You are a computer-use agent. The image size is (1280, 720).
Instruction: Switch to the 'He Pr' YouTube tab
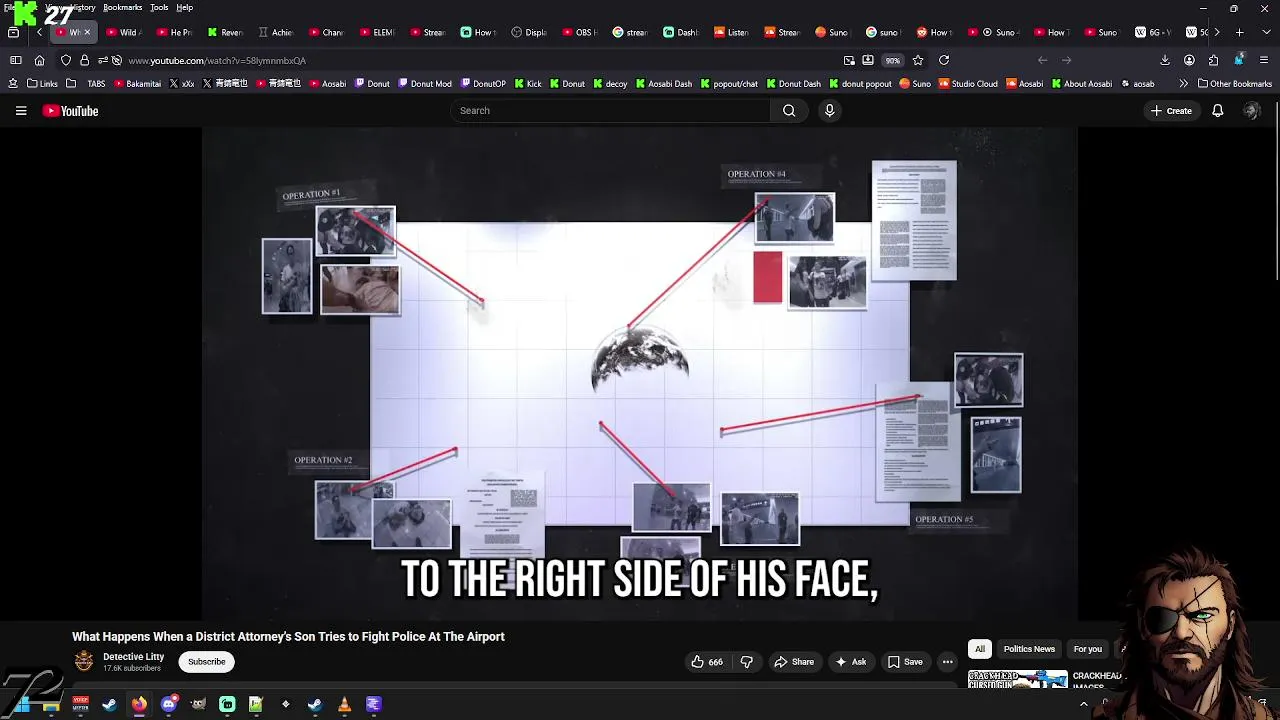tap(174, 32)
